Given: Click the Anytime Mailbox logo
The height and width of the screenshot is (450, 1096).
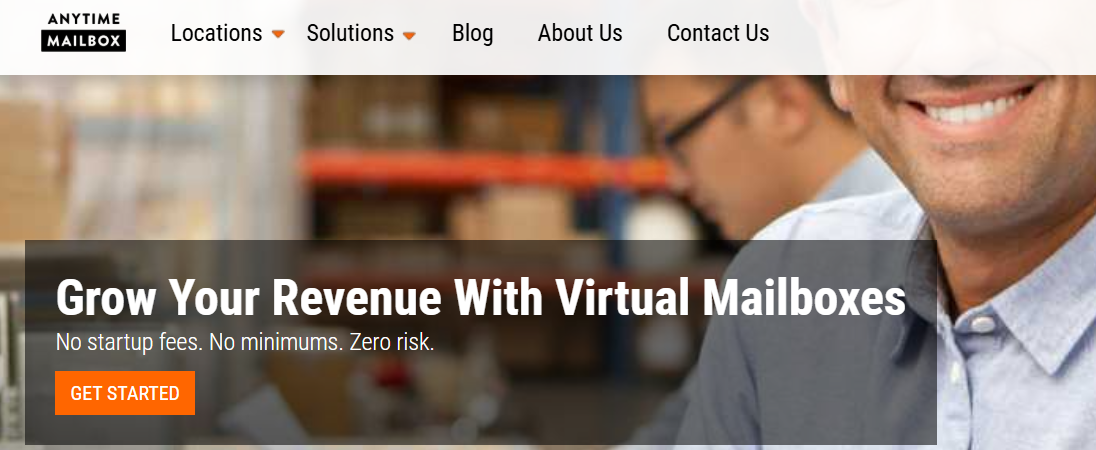Looking at the screenshot, I should (x=83, y=32).
